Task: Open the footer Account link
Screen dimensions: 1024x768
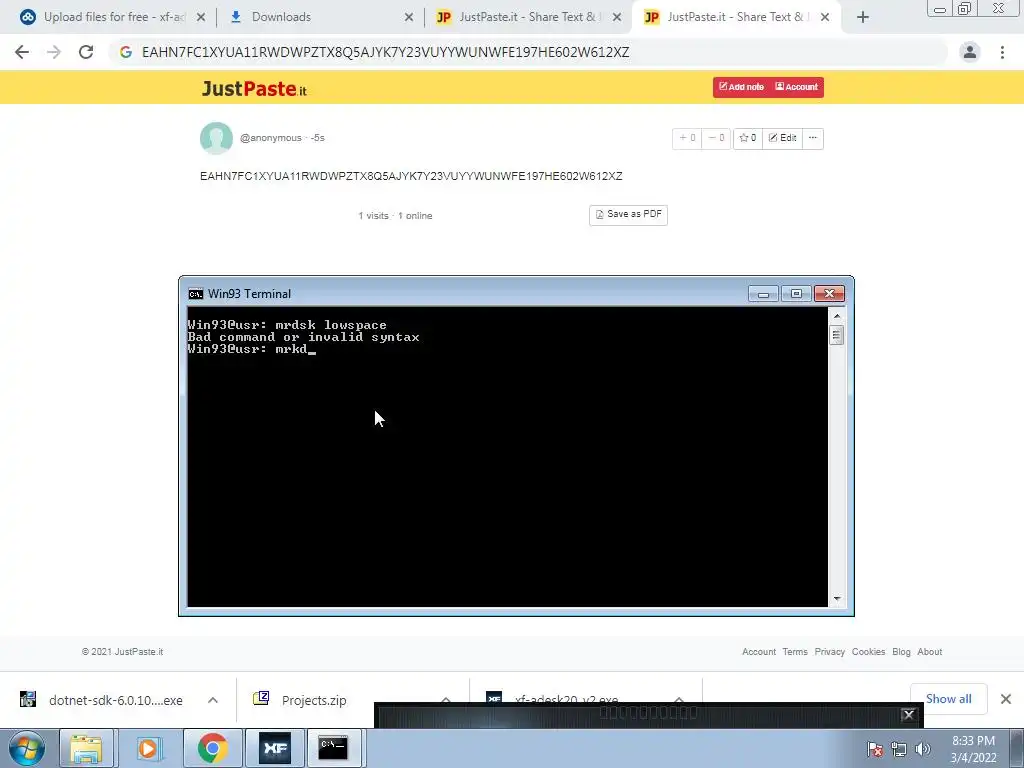Action: click(759, 652)
